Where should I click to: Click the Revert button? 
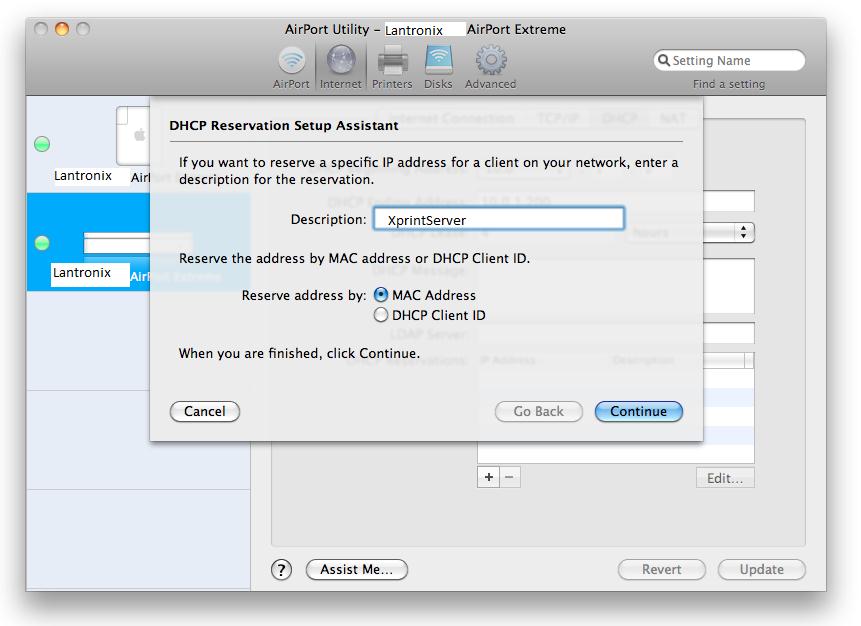(x=661, y=570)
